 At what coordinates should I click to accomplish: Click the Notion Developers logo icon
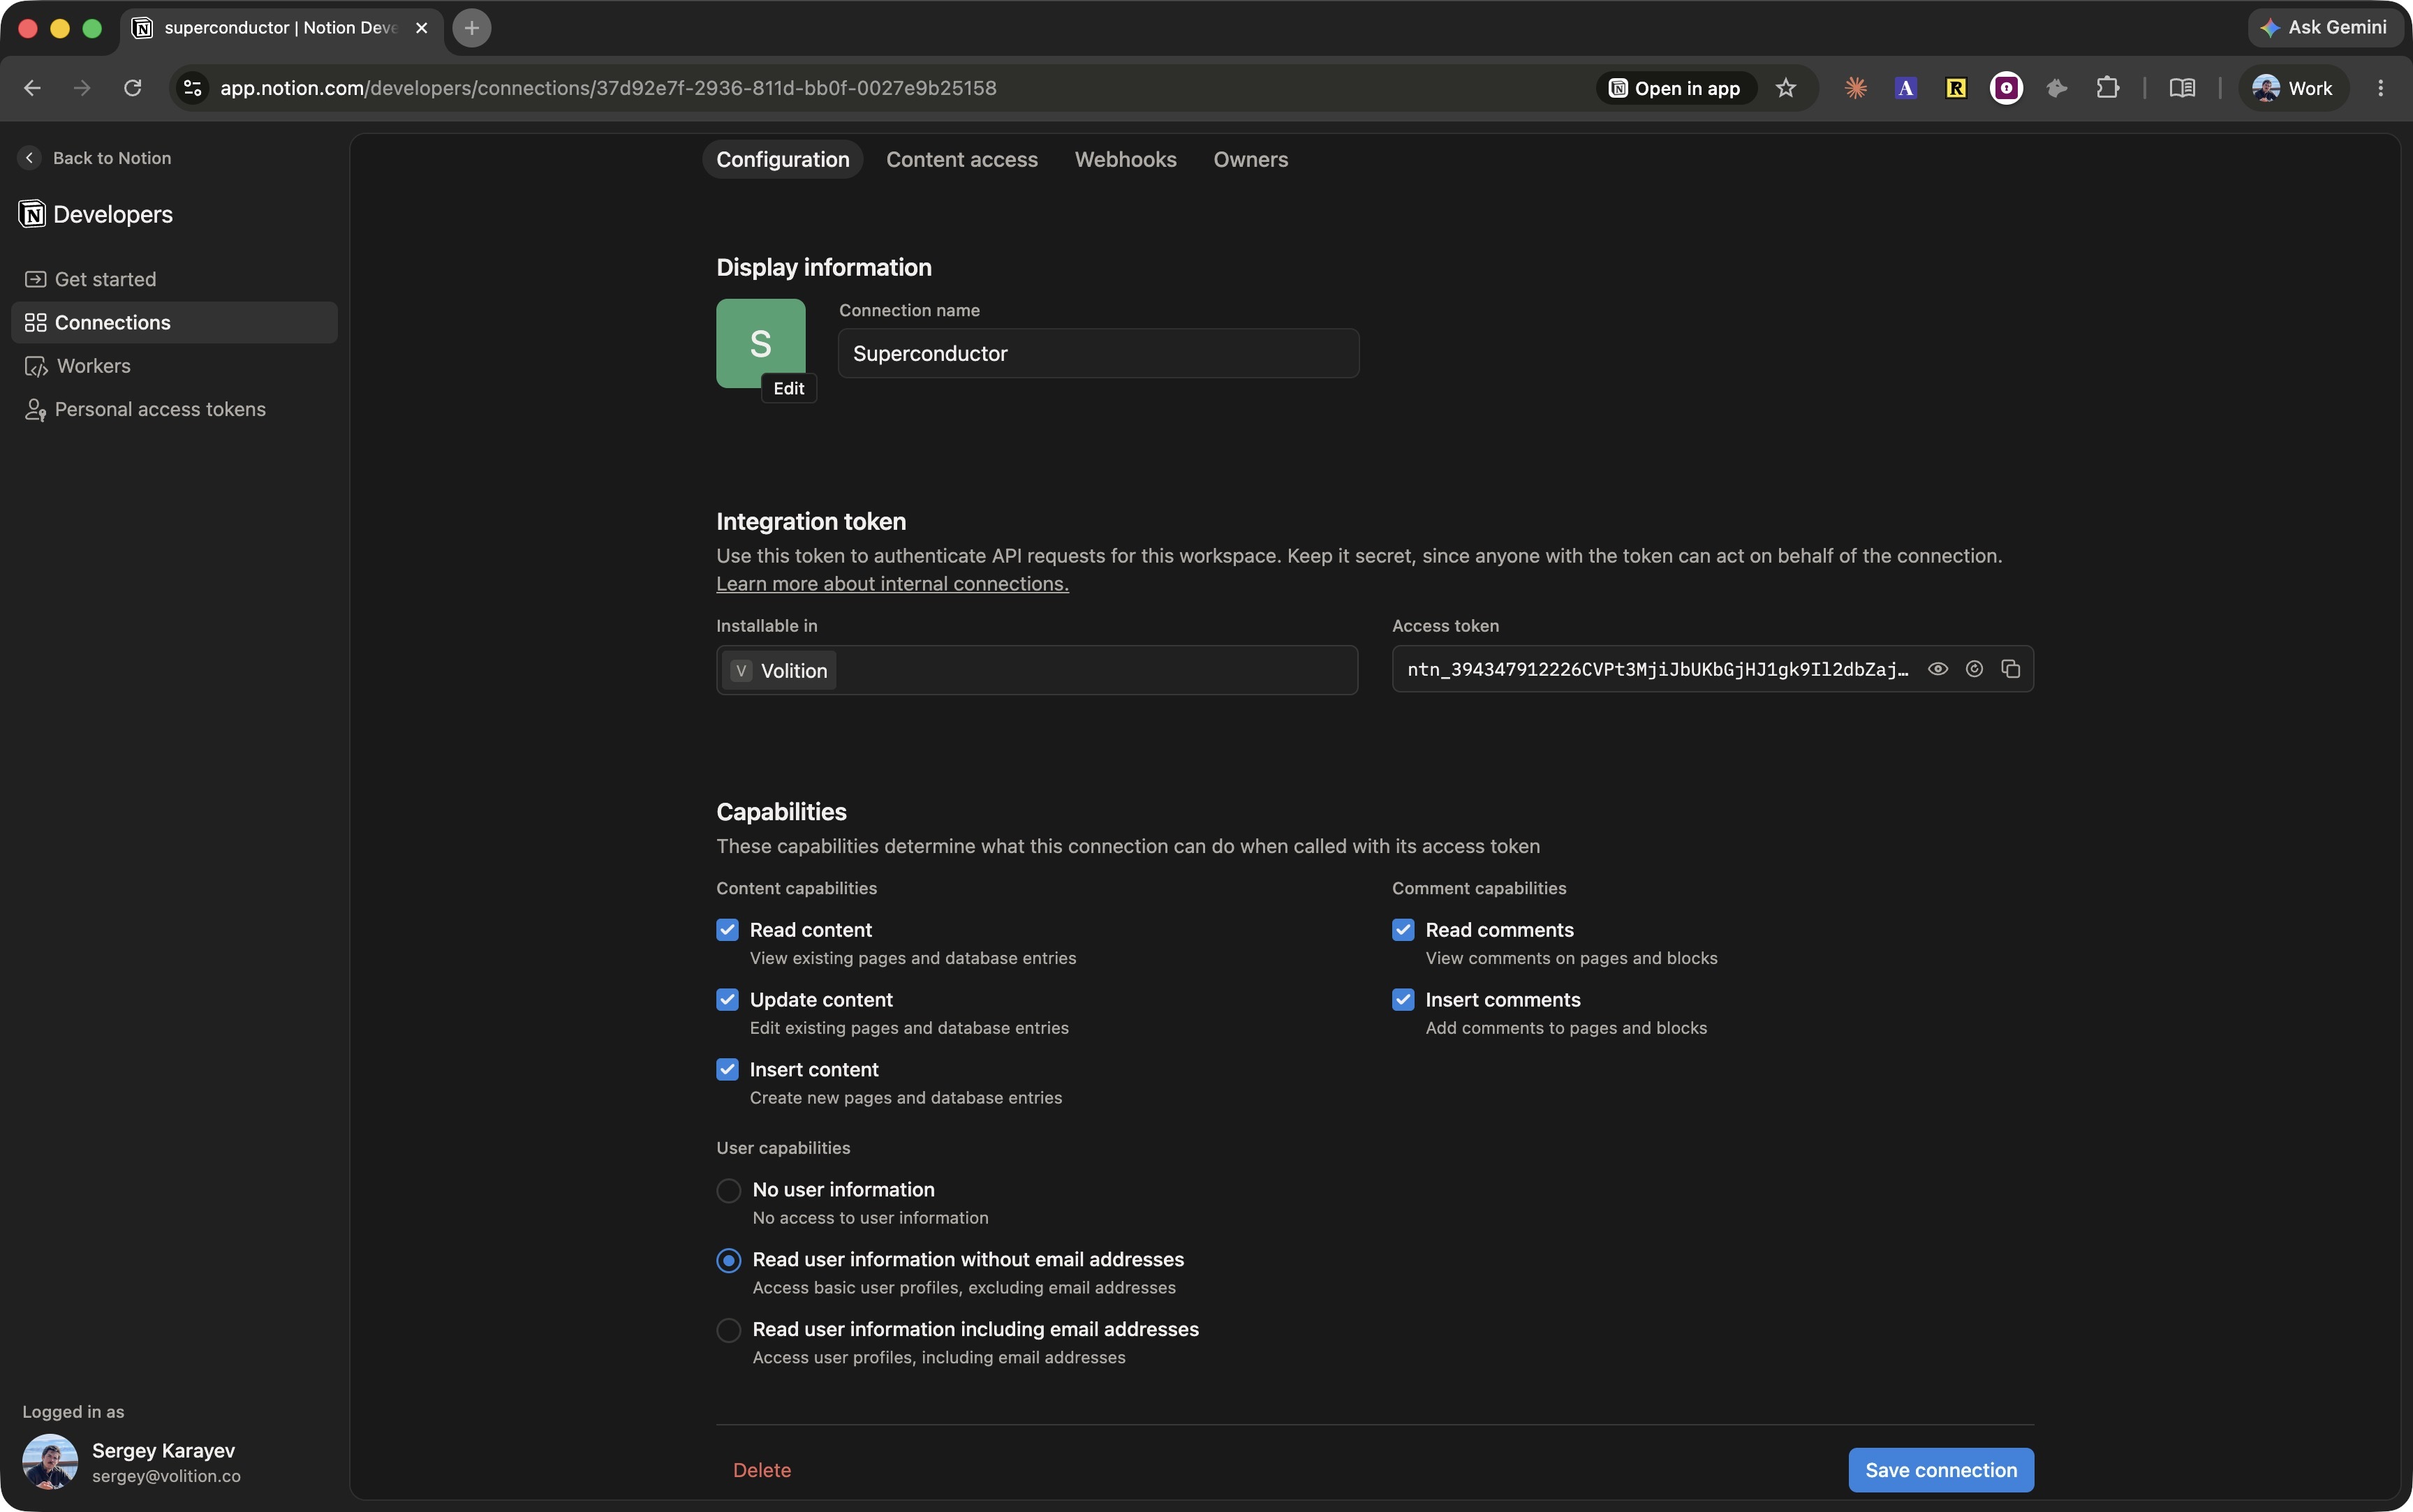(x=32, y=214)
